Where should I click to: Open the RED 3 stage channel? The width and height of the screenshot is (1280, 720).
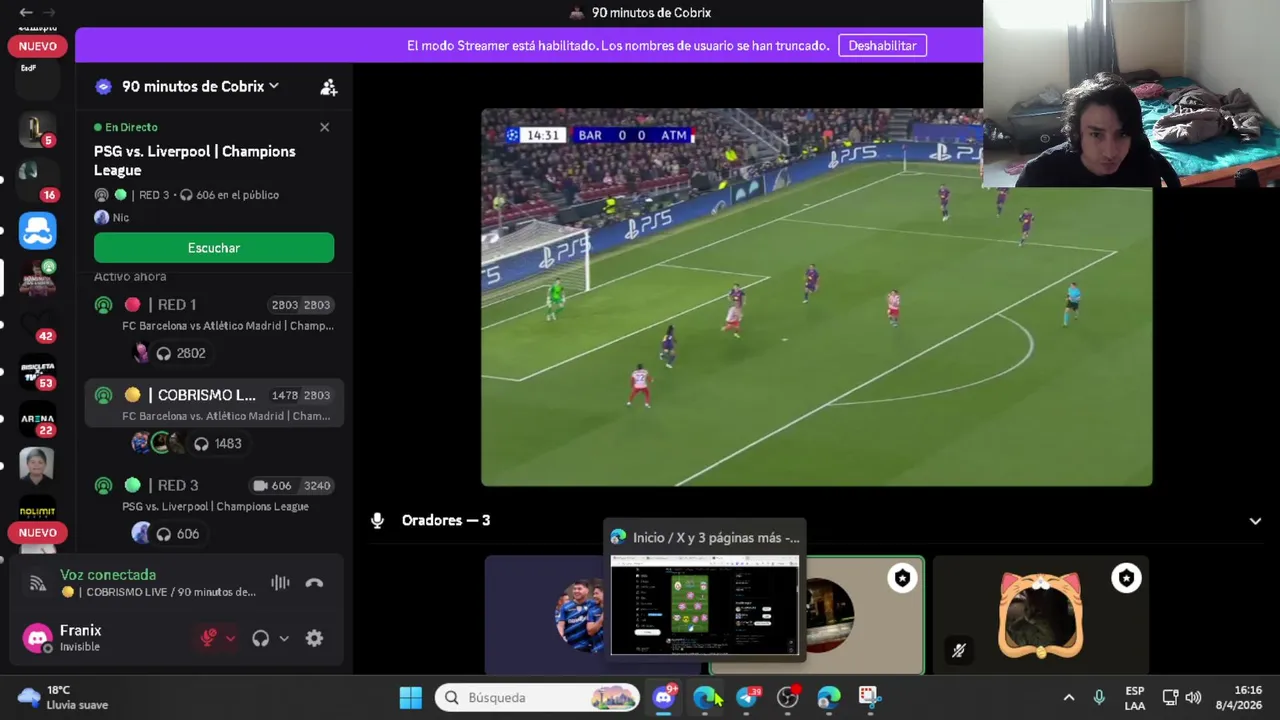click(x=214, y=494)
